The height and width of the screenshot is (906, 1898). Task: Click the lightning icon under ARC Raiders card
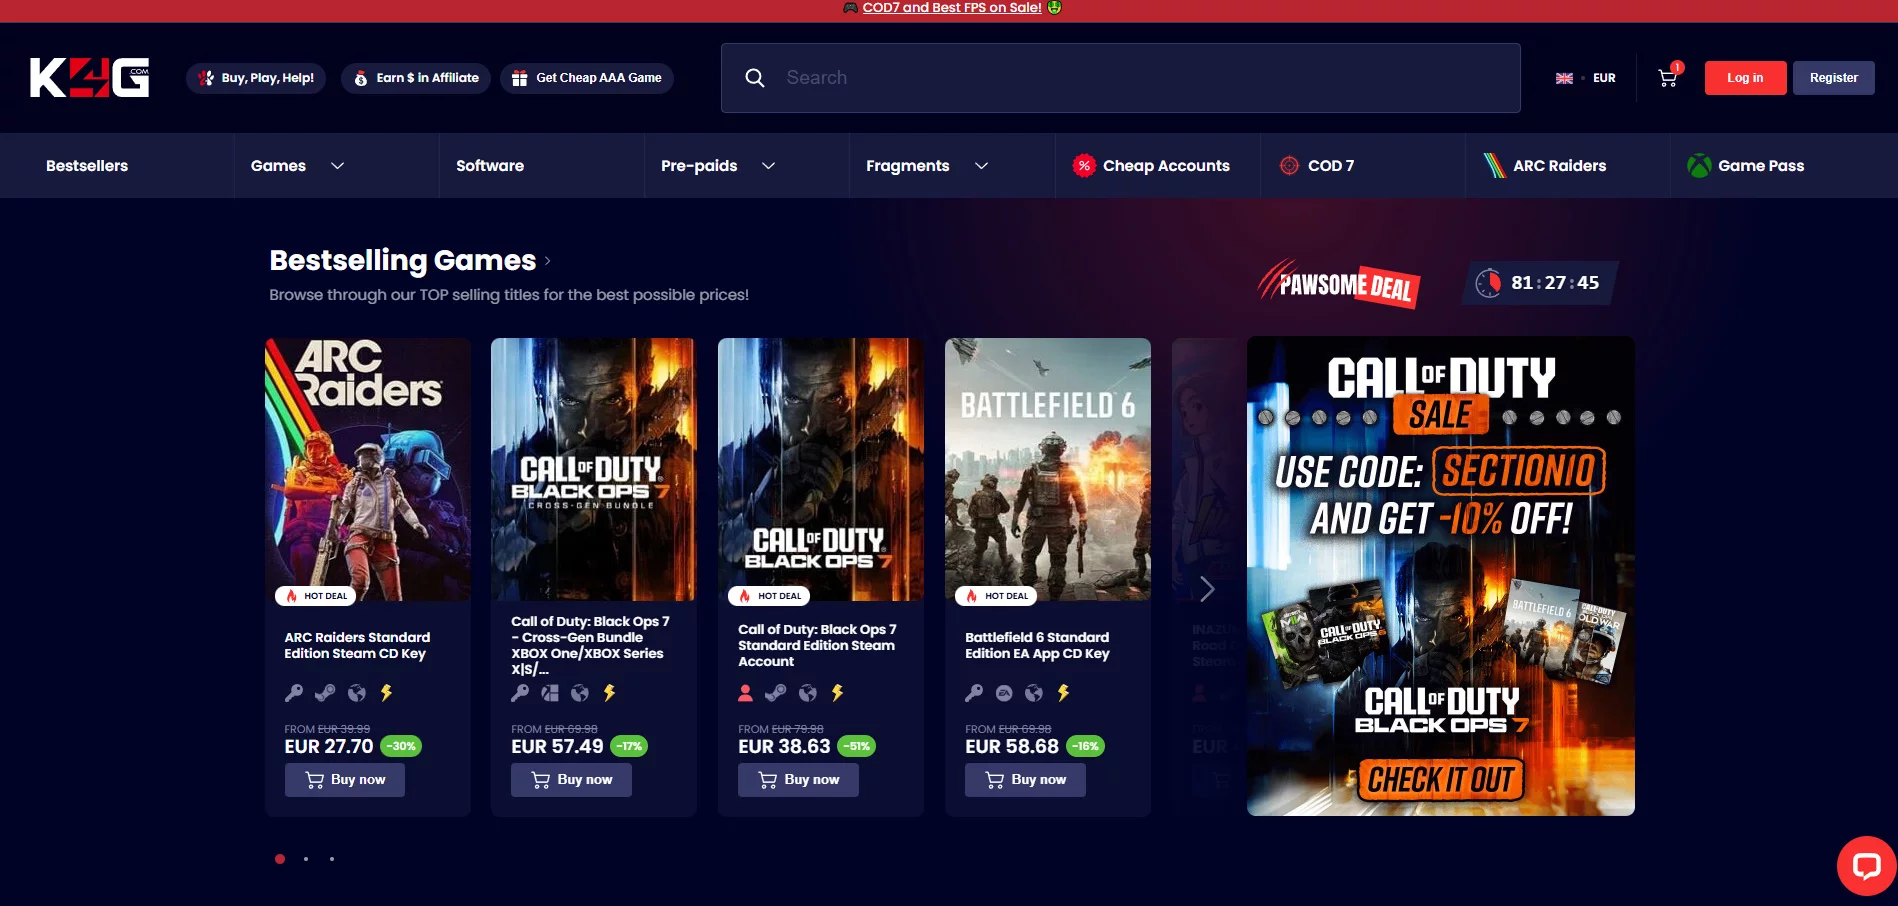click(x=386, y=693)
